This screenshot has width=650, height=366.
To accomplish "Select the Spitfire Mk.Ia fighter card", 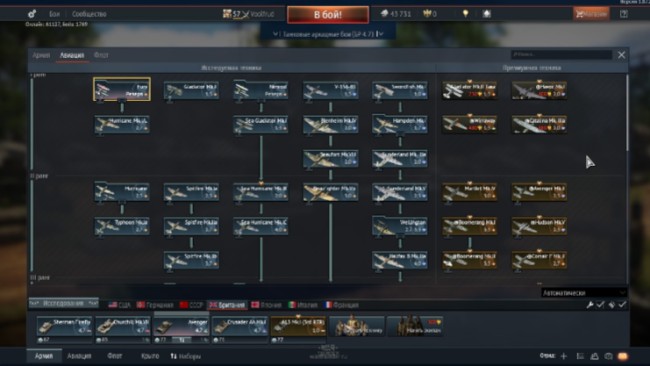I will [x=191, y=192].
